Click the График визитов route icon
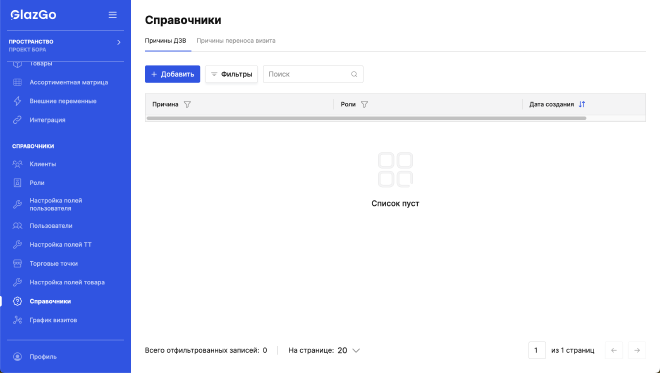 (17, 320)
